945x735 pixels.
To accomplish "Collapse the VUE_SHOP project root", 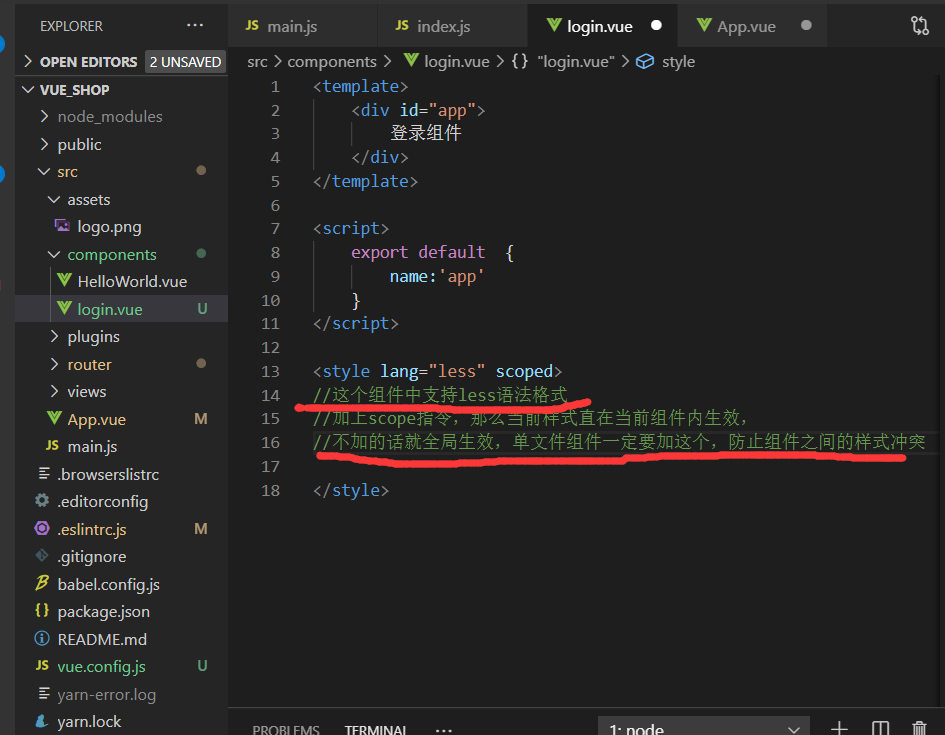I will click(28, 89).
